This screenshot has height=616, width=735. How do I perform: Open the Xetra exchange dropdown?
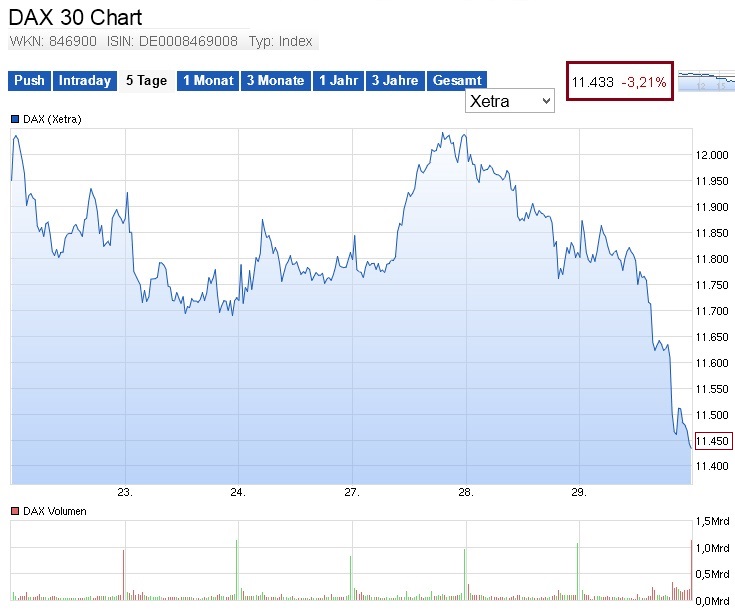[510, 101]
